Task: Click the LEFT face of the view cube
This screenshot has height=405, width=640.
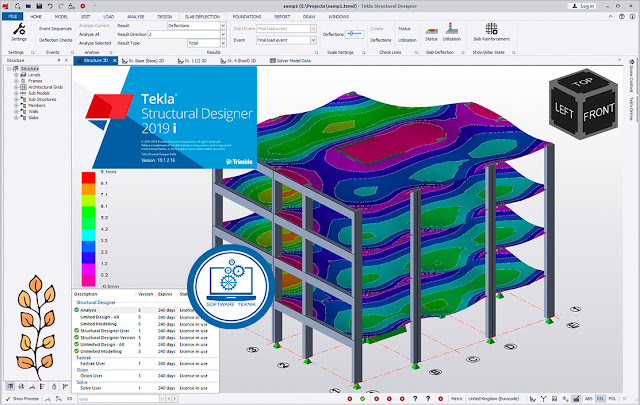Action: 564,110
